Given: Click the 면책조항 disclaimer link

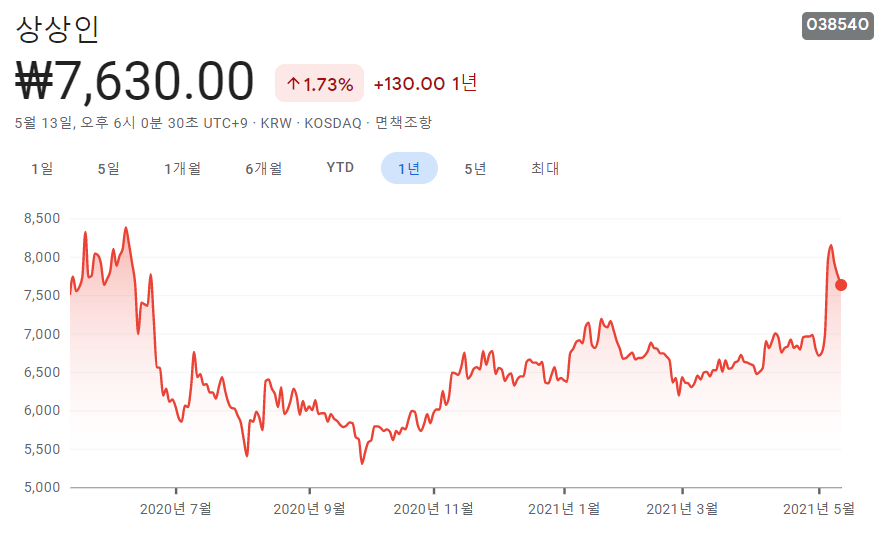Looking at the screenshot, I should click(403, 122).
